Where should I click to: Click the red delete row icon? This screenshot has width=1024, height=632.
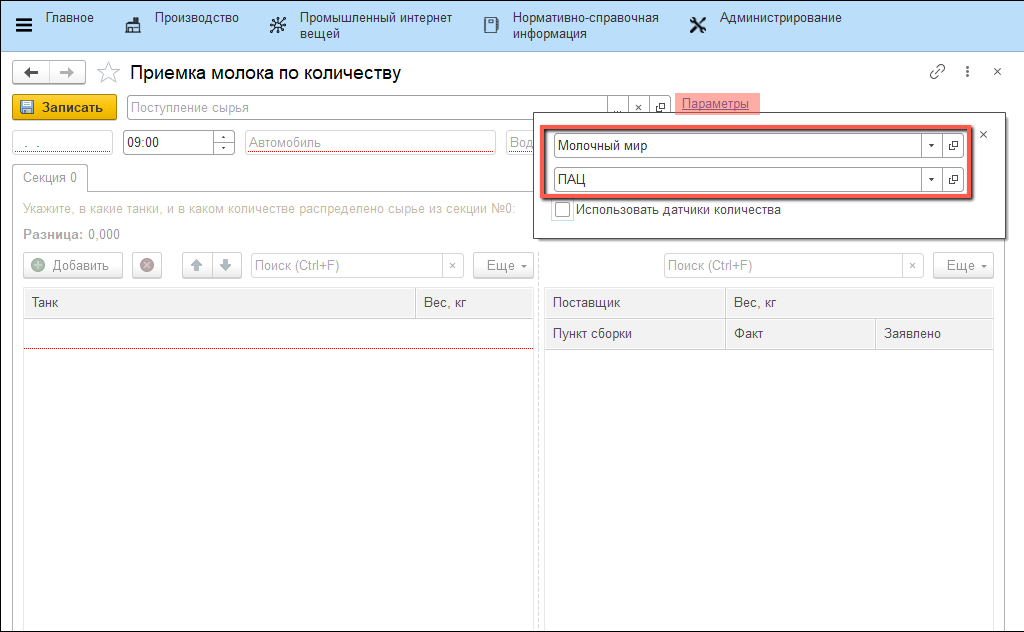click(147, 265)
